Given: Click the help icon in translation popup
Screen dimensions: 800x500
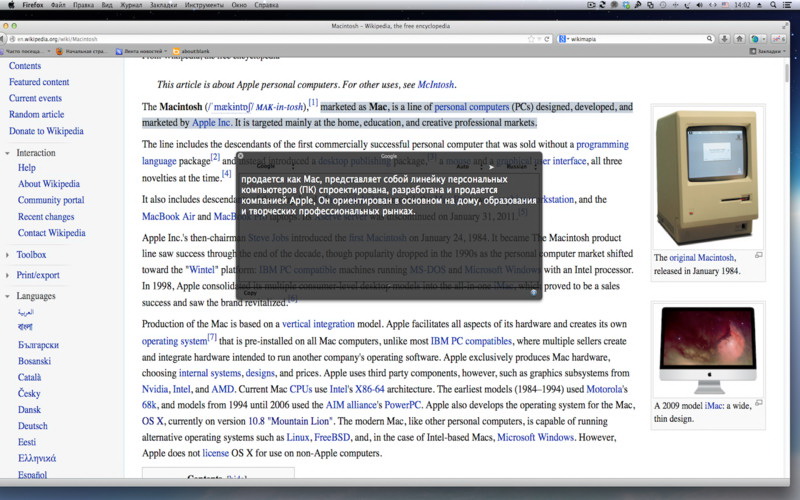Looking at the screenshot, I should coord(534,293).
